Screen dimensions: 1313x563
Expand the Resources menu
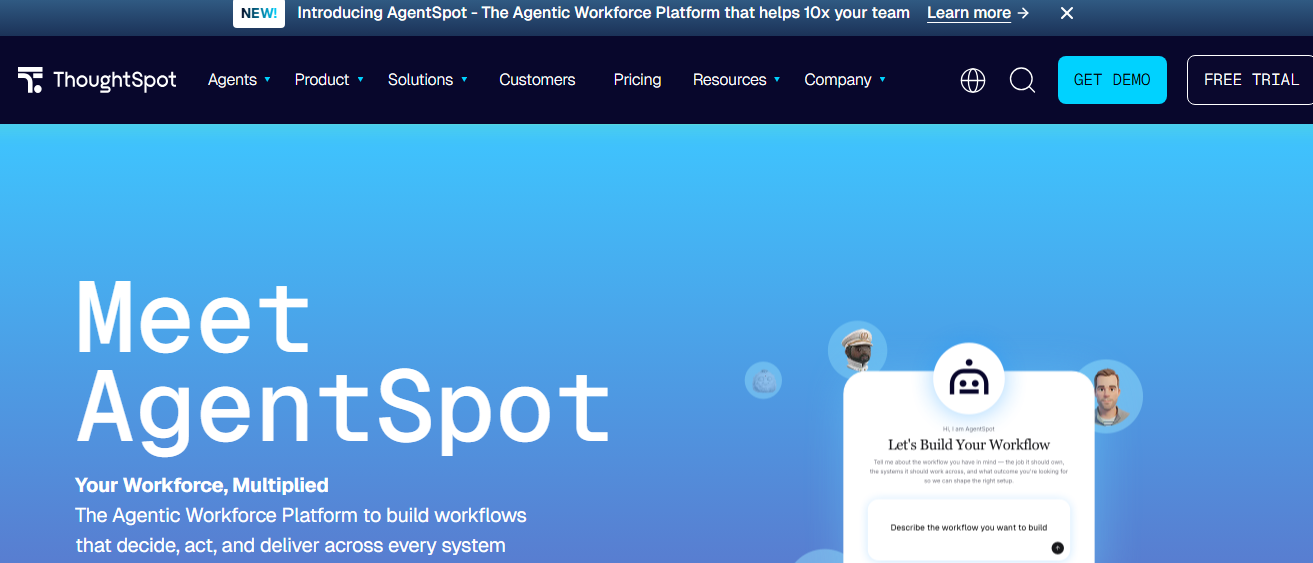click(737, 80)
